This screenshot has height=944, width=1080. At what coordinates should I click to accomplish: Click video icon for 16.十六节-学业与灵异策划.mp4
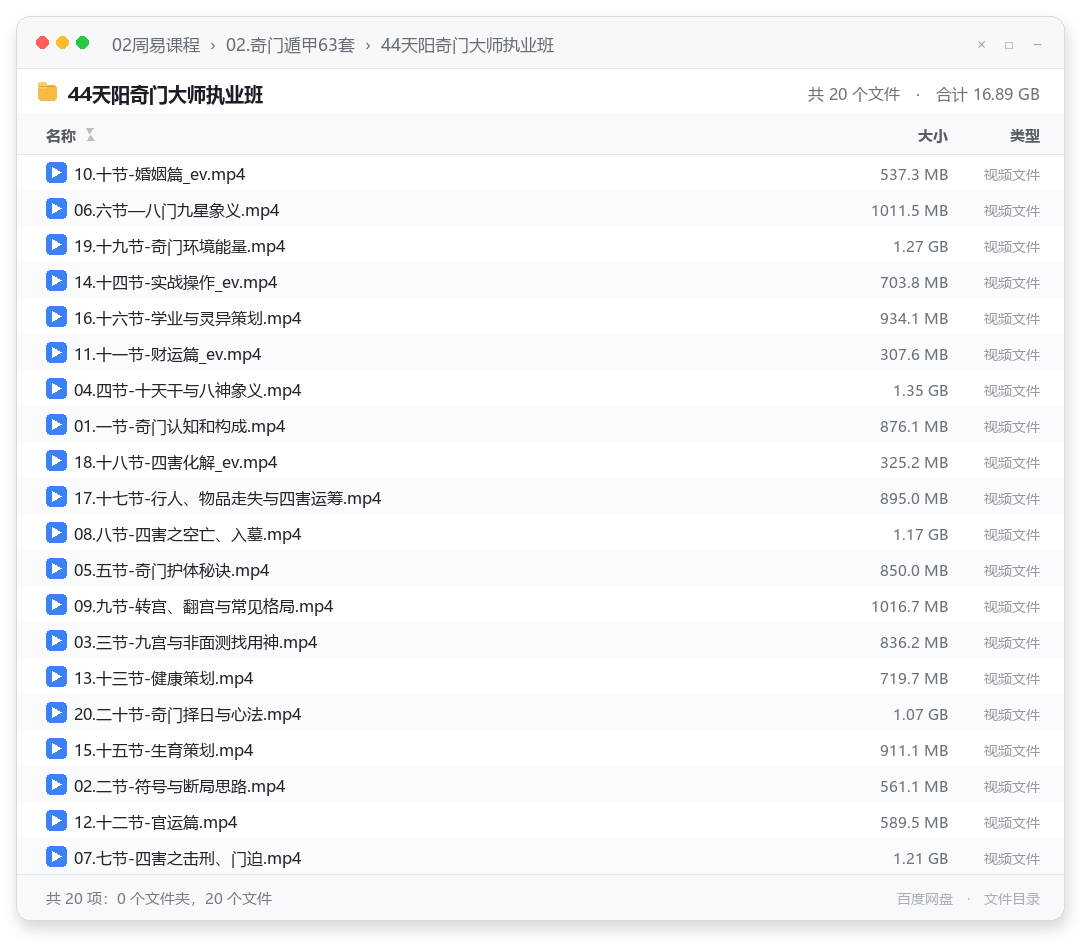click(x=56, y=317)
